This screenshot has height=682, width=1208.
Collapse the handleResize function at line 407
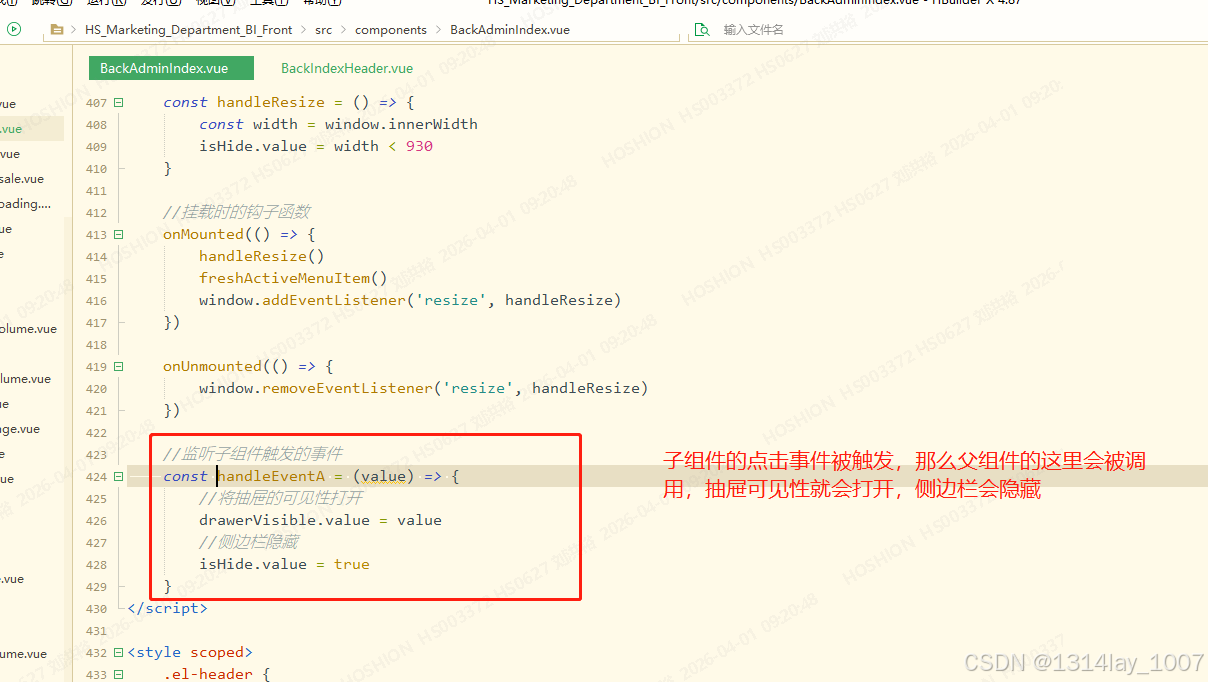(x=119, y=102)
